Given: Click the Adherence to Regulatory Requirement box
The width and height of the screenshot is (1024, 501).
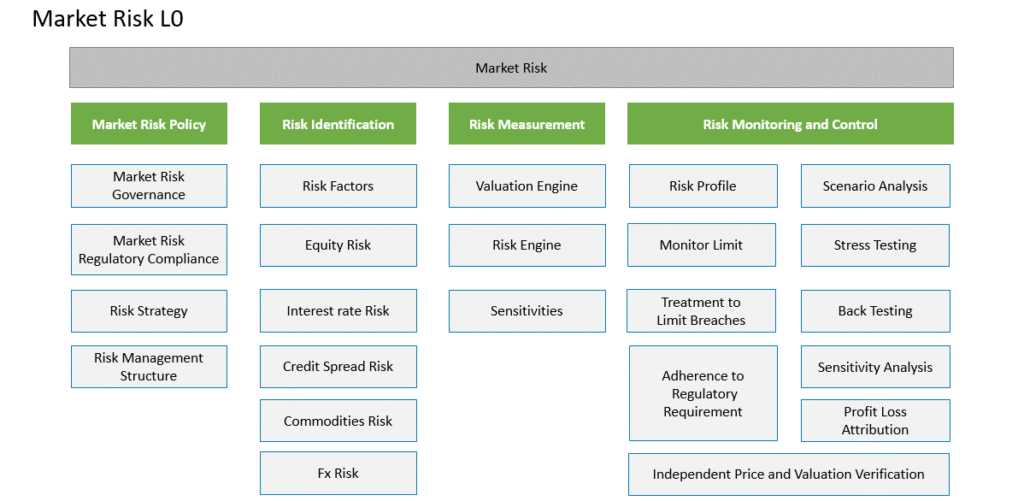Looking at the screenshot, I should pyautogui.click(x=703, y=393).
